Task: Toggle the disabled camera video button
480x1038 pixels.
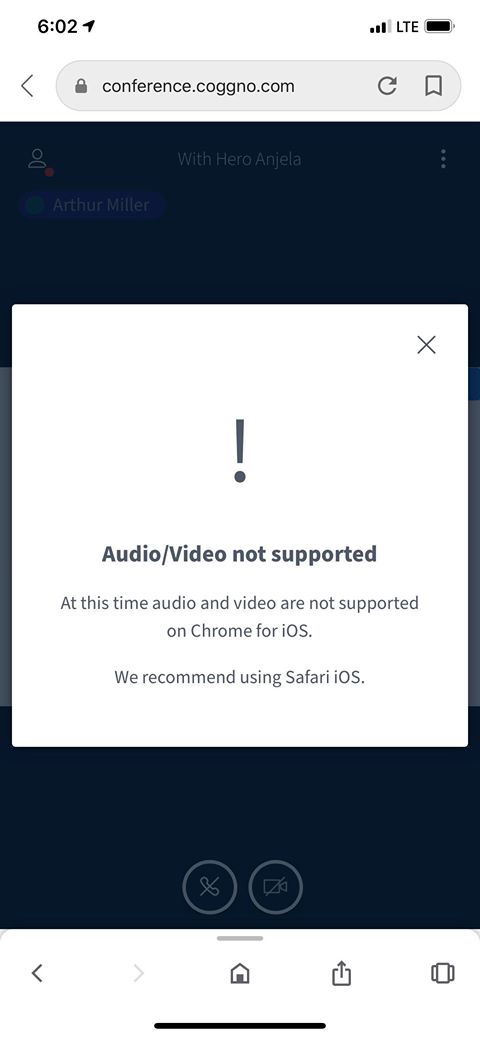Action: coord(275,887)
